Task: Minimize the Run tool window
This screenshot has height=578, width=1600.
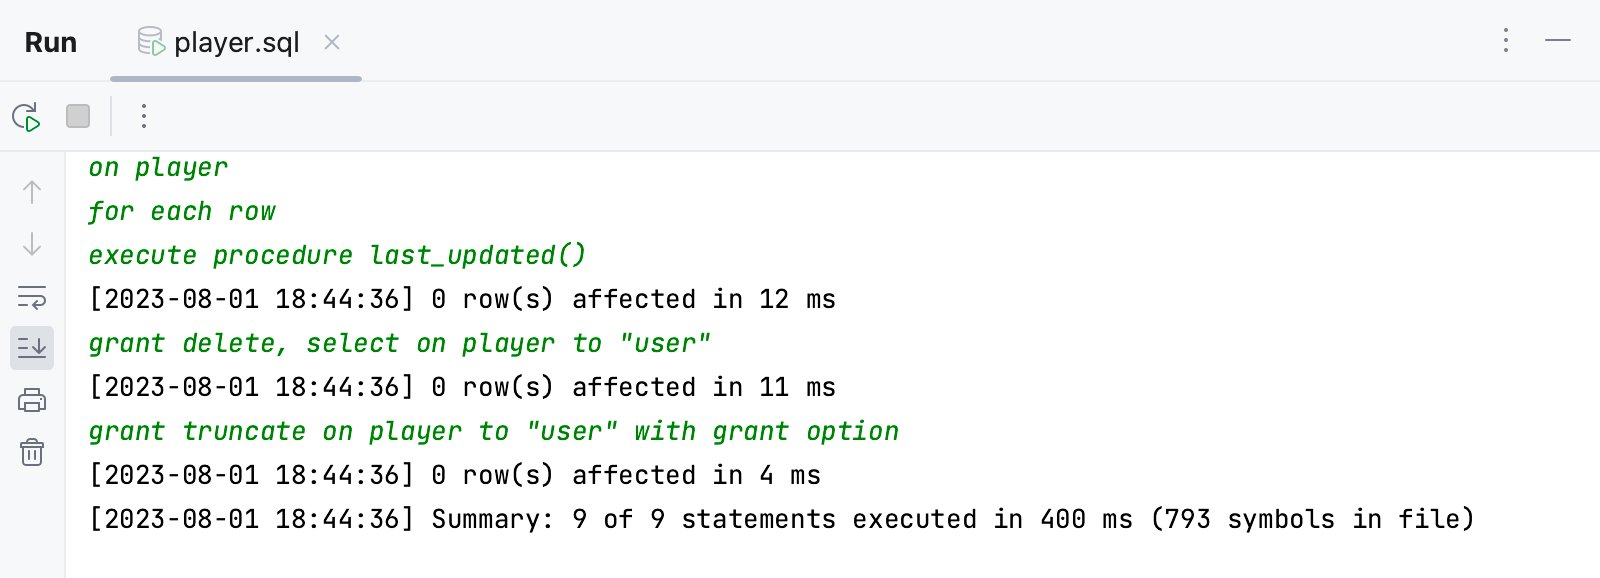Action: tap(1560, 42)
